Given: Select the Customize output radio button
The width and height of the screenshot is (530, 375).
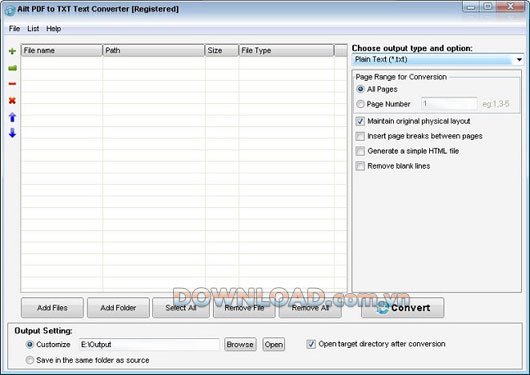Looking at the screenshot, I should click(x=30, y=344).
